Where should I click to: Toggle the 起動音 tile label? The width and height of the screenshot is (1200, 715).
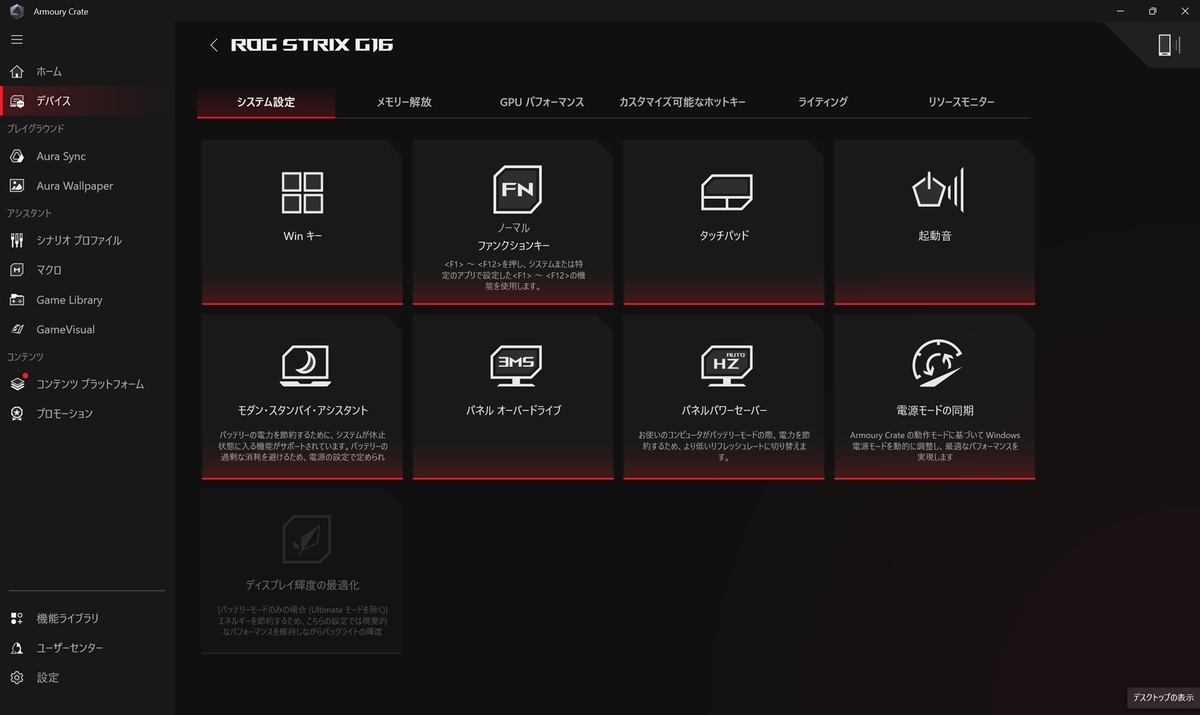click(x=935, y=236)
